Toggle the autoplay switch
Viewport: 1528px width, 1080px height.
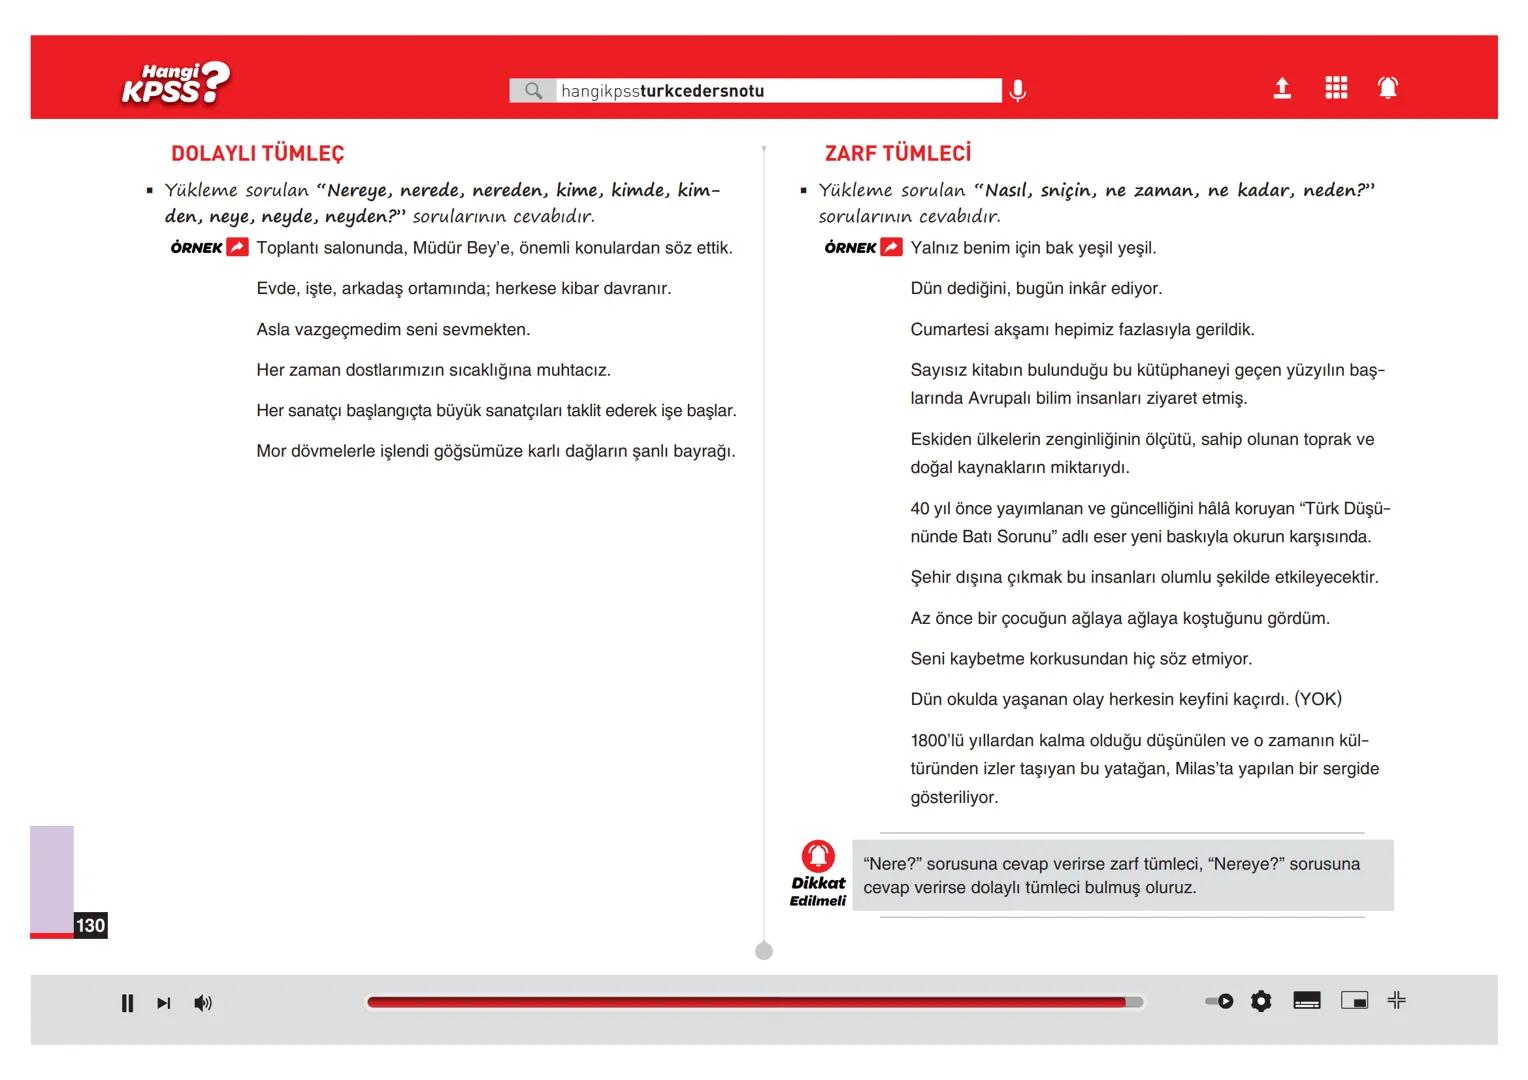[1219, 1001]
